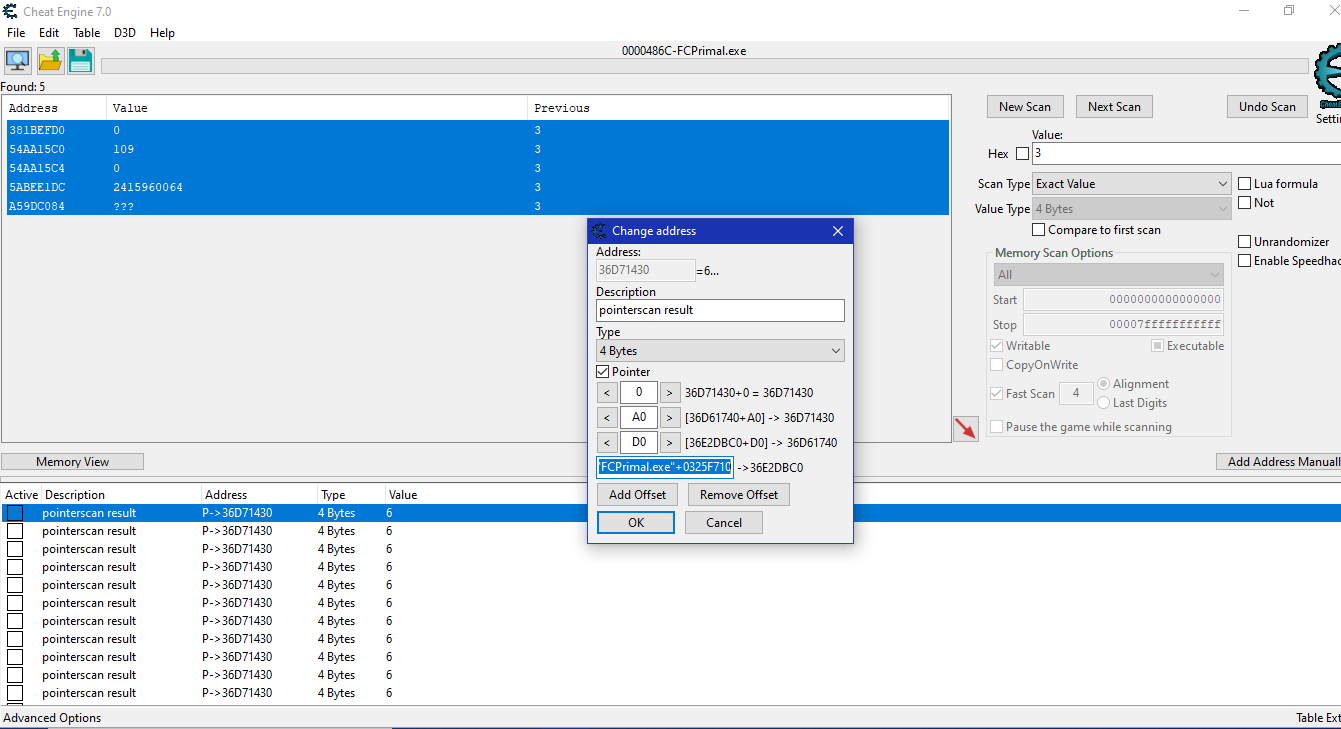Click the red arrow add-to-list icon
Screen dimensions: 1341x729
click(x=965, y=428)
